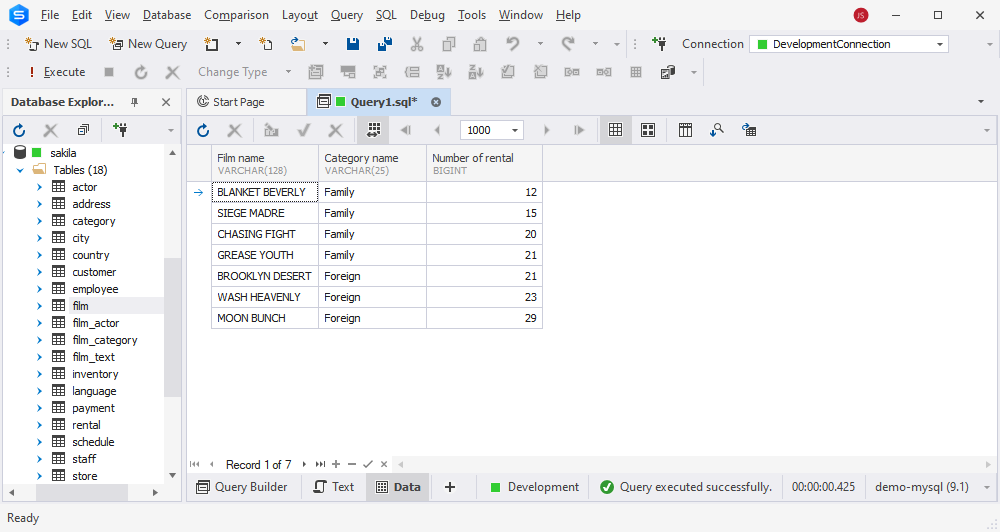Delete the record using navigator minus
Viewport: 1000px width, 532px height.
(x=351, y=464)
